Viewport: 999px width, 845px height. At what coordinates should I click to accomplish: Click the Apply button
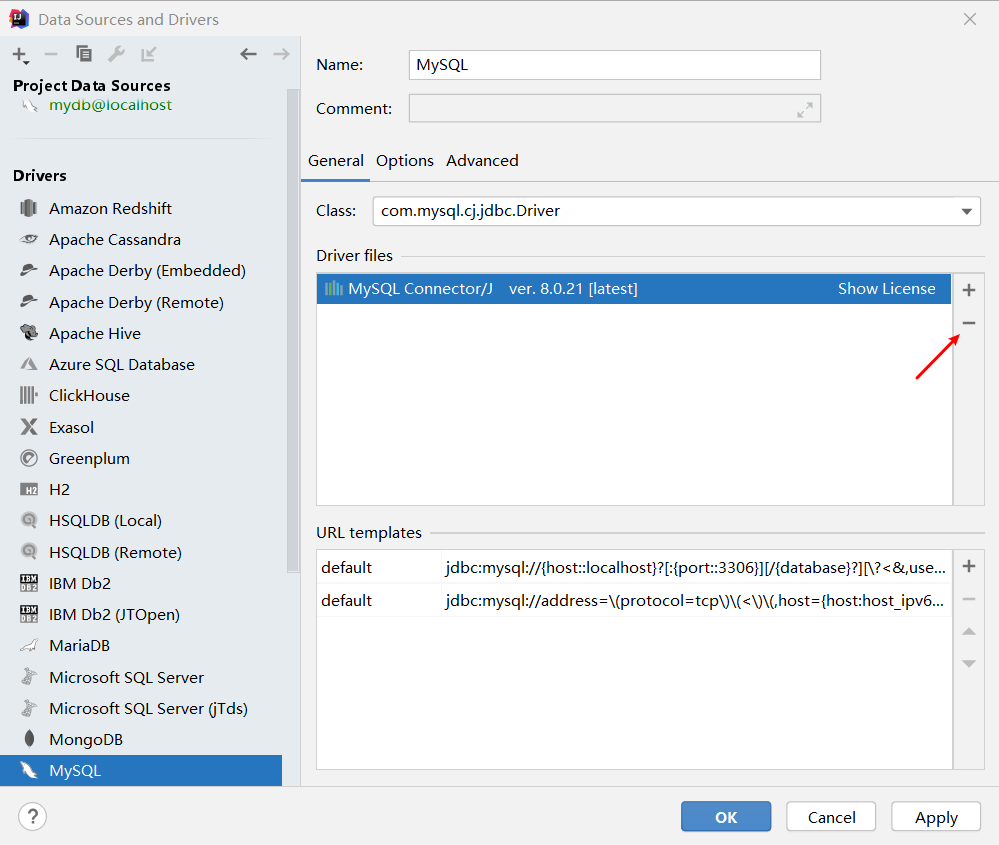point(936,816)
